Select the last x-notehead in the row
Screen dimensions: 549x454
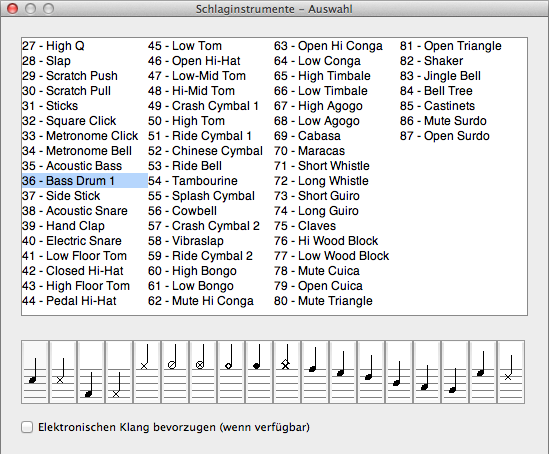coord(511,372)
